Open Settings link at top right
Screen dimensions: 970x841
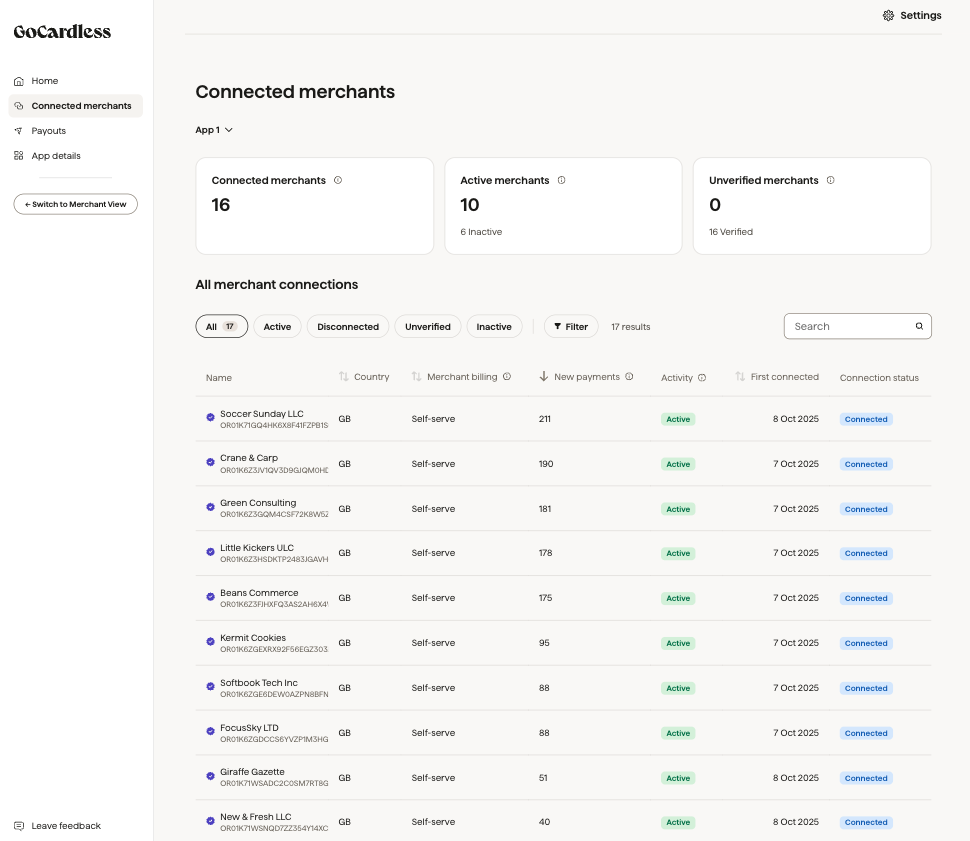tap(921, 15)
